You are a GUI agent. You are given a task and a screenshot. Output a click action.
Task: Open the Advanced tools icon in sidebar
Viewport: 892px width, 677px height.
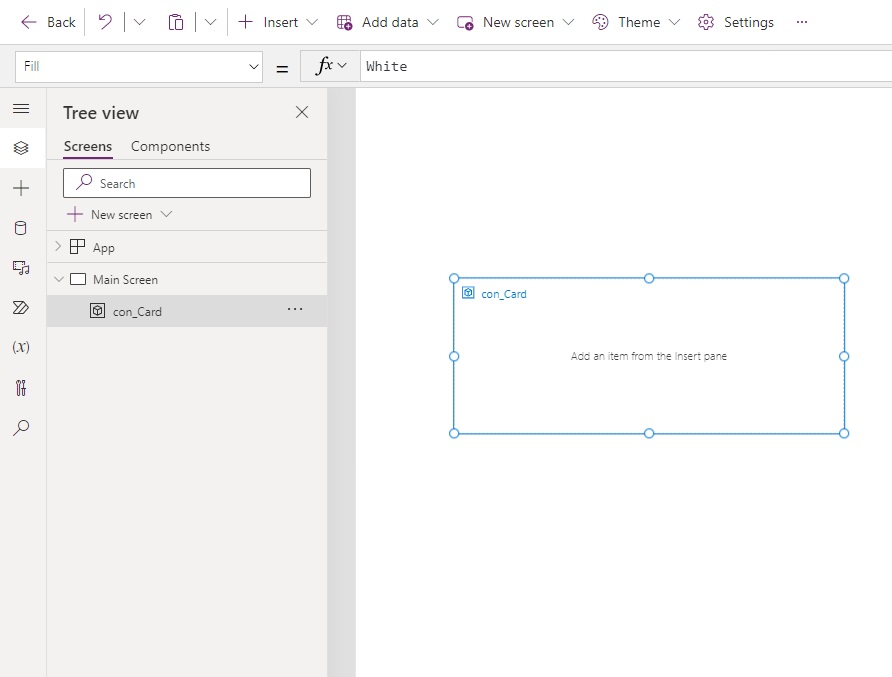point(21,388)
